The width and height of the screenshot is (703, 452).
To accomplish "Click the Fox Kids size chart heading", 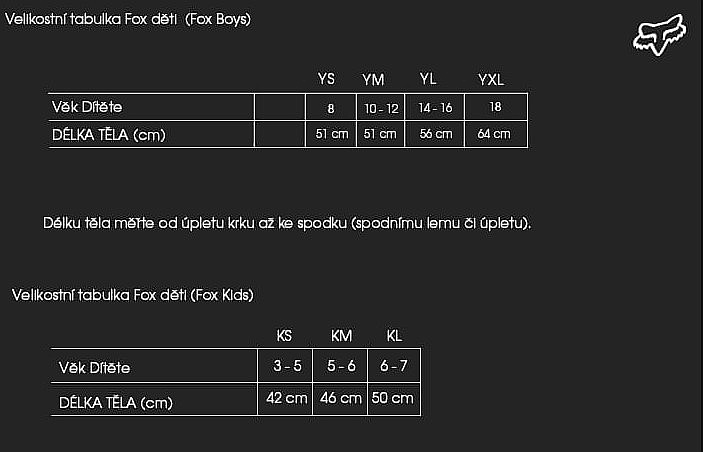I will pyautogui.click(x=133, y=294).
